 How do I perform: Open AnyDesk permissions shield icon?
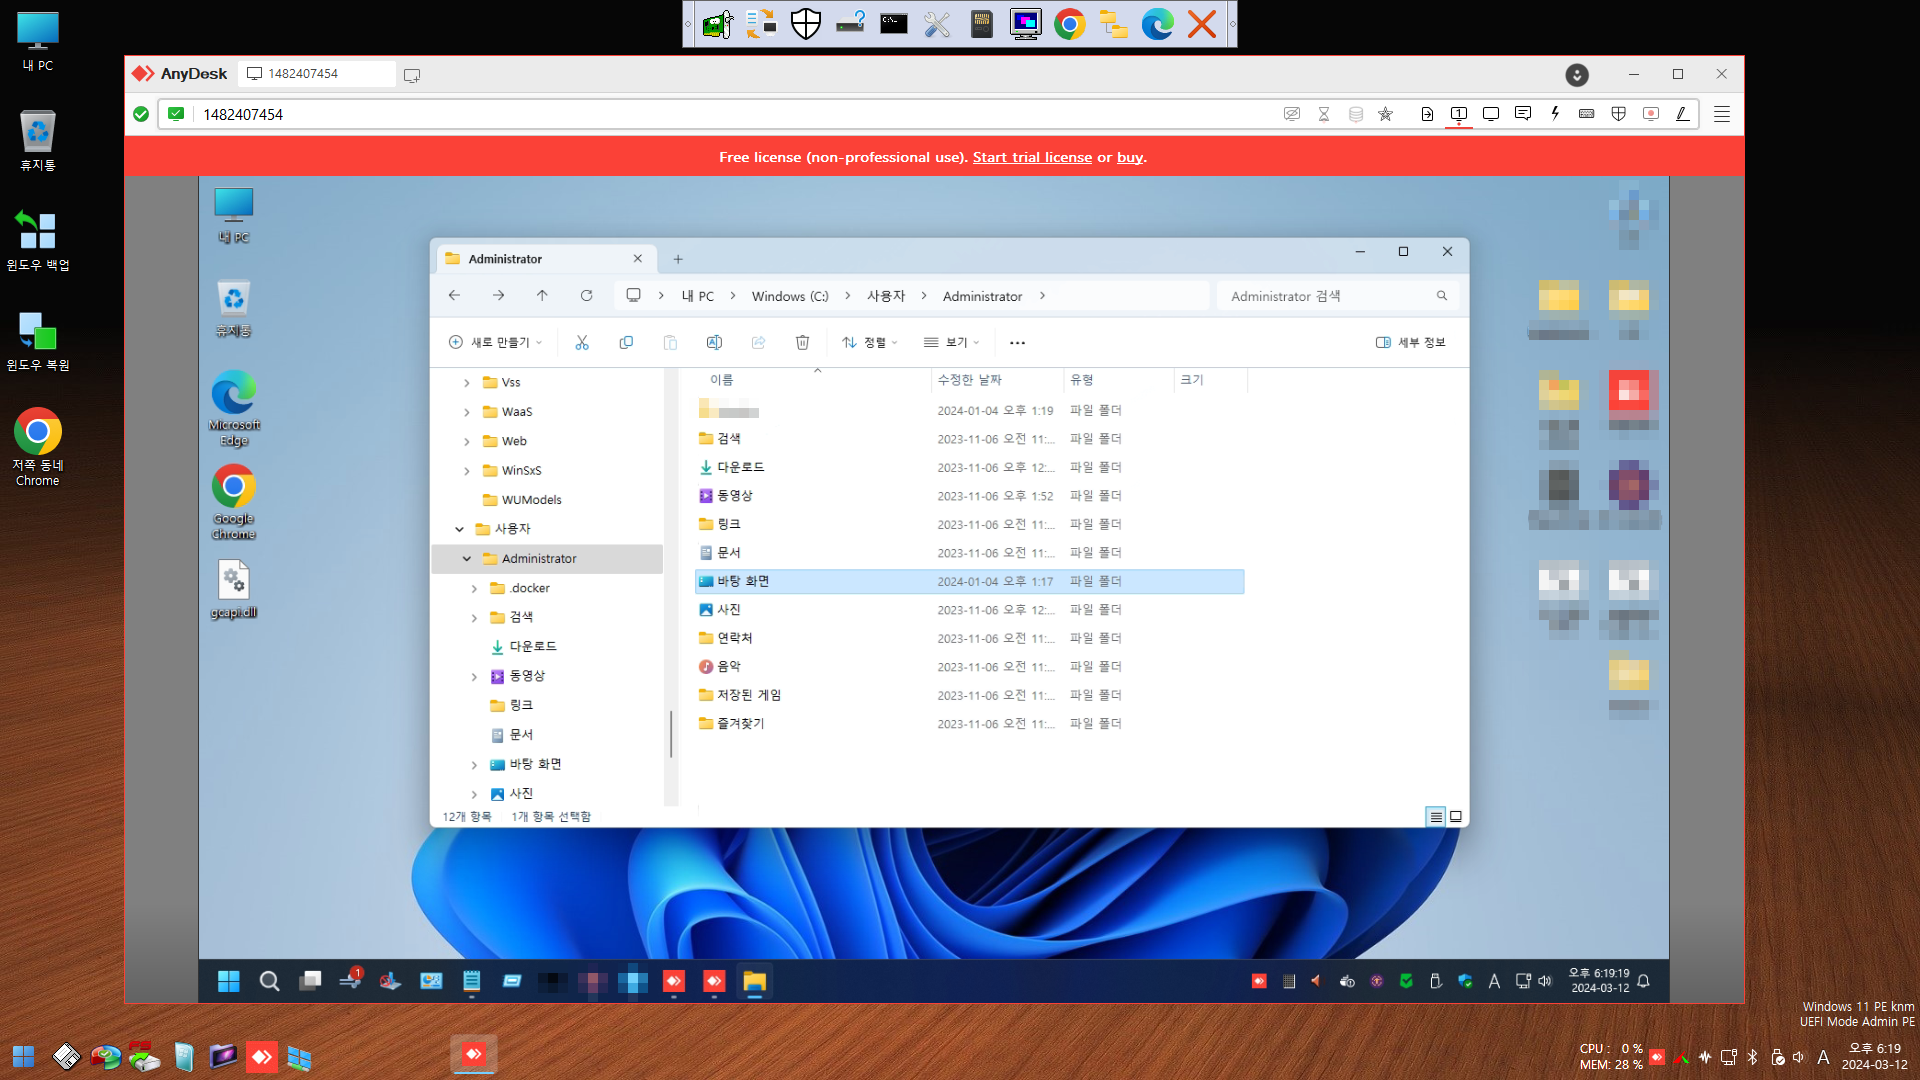[x=1619, y=114]
